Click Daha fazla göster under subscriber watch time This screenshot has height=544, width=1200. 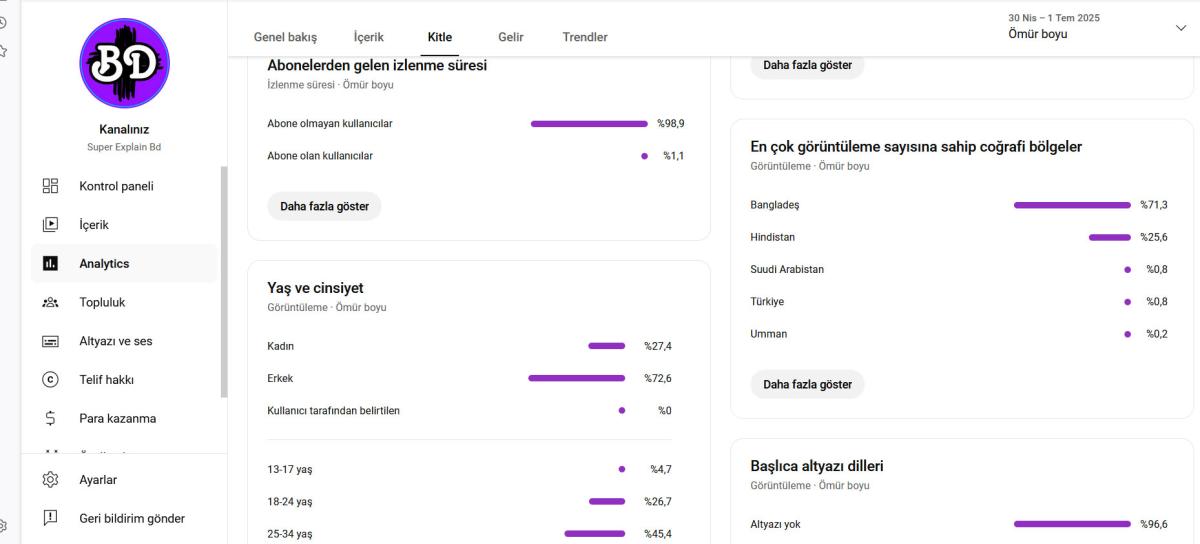click(x=324, y=207)
